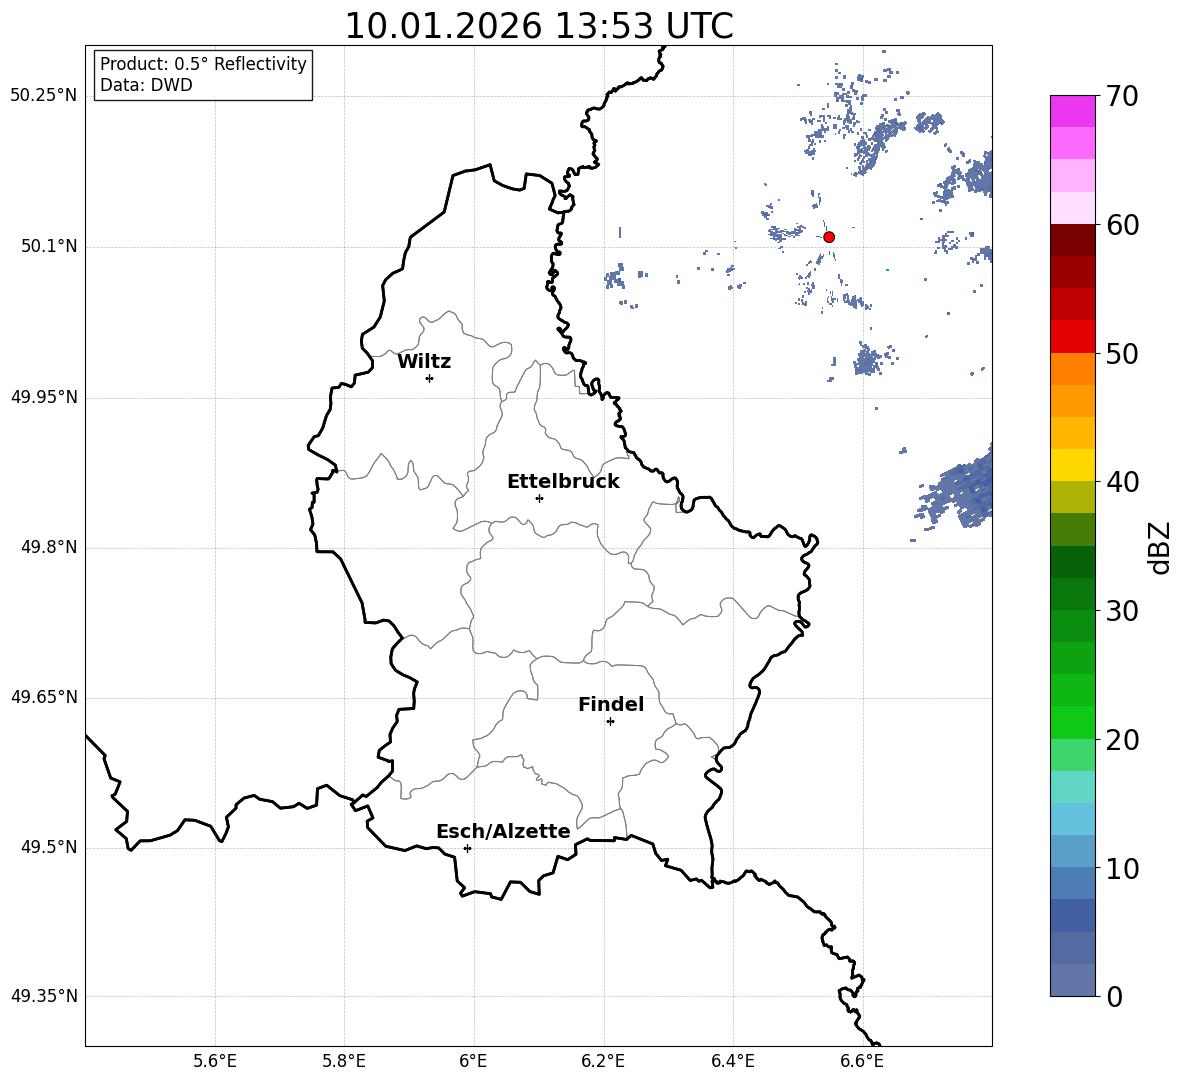This screenshot has width=1184, height=1081.
Task: Click the red radar site marker
Action: coord(828,237)
